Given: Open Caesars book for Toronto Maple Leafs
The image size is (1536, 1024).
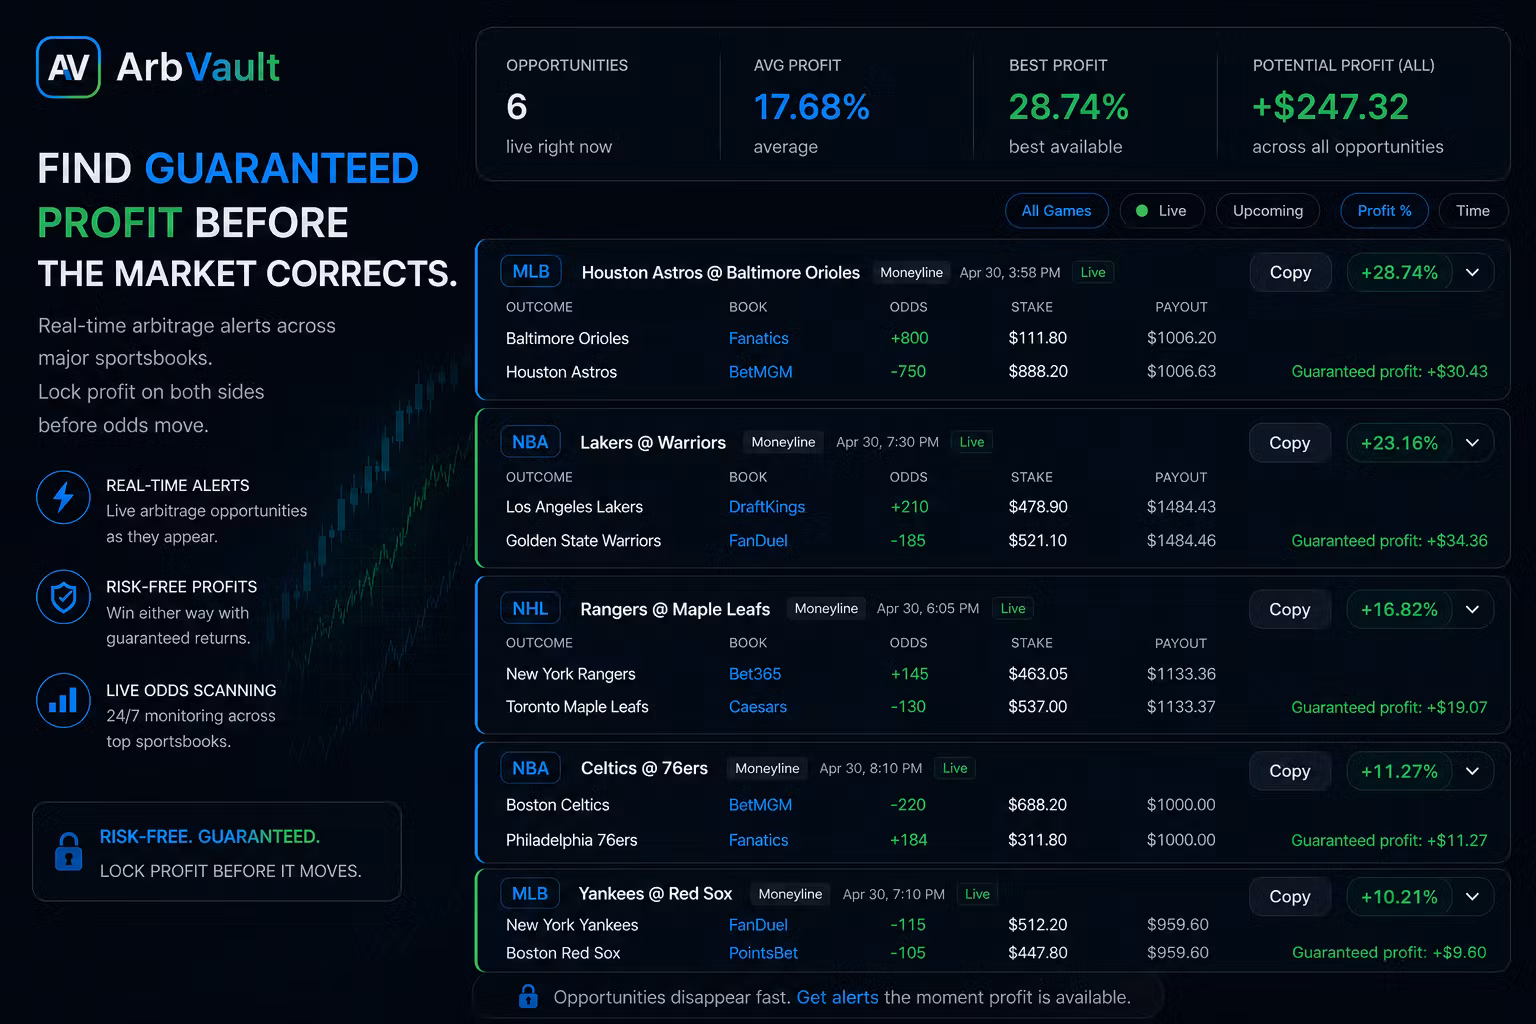Looking at the screenshot, I should pyautogui.click(x=757, y=707).
